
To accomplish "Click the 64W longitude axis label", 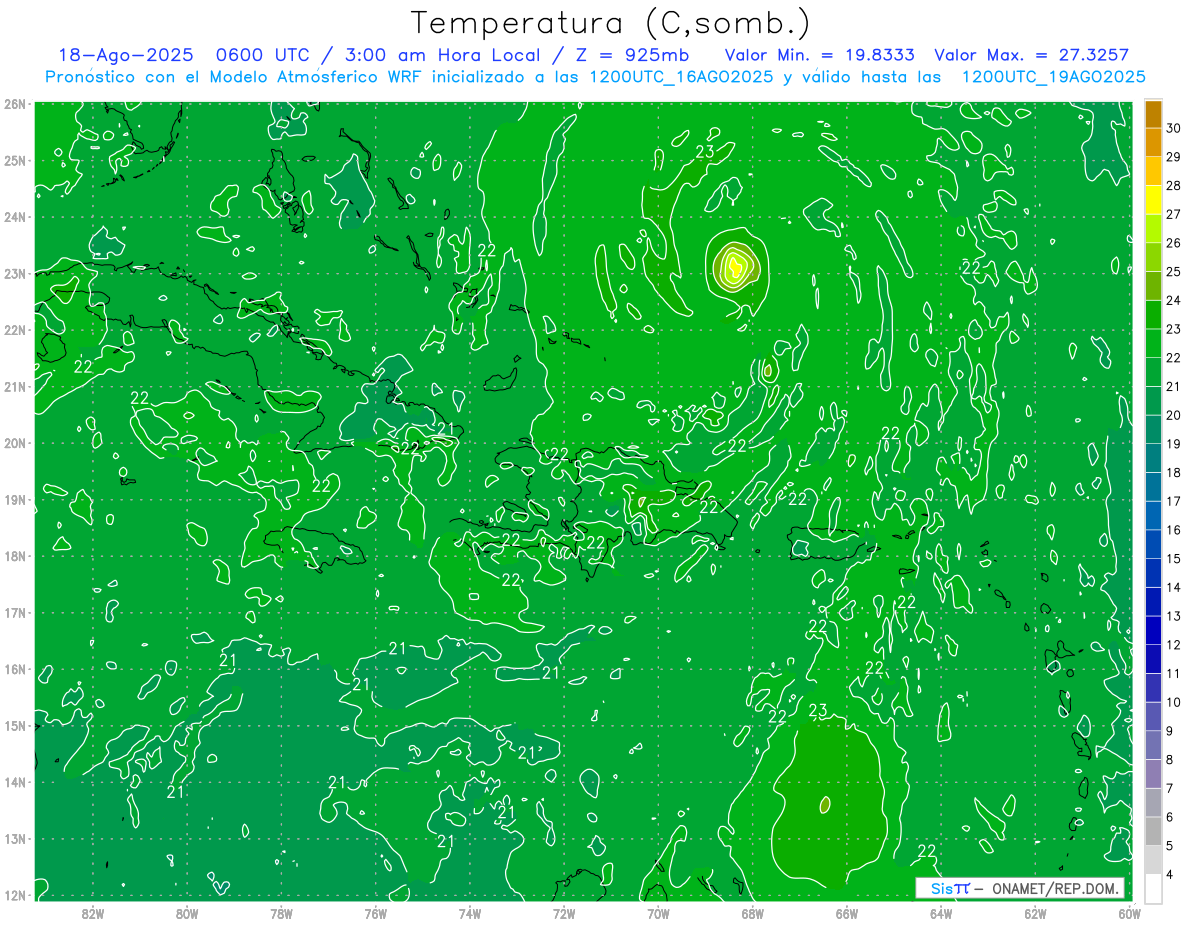I will 941,912.
